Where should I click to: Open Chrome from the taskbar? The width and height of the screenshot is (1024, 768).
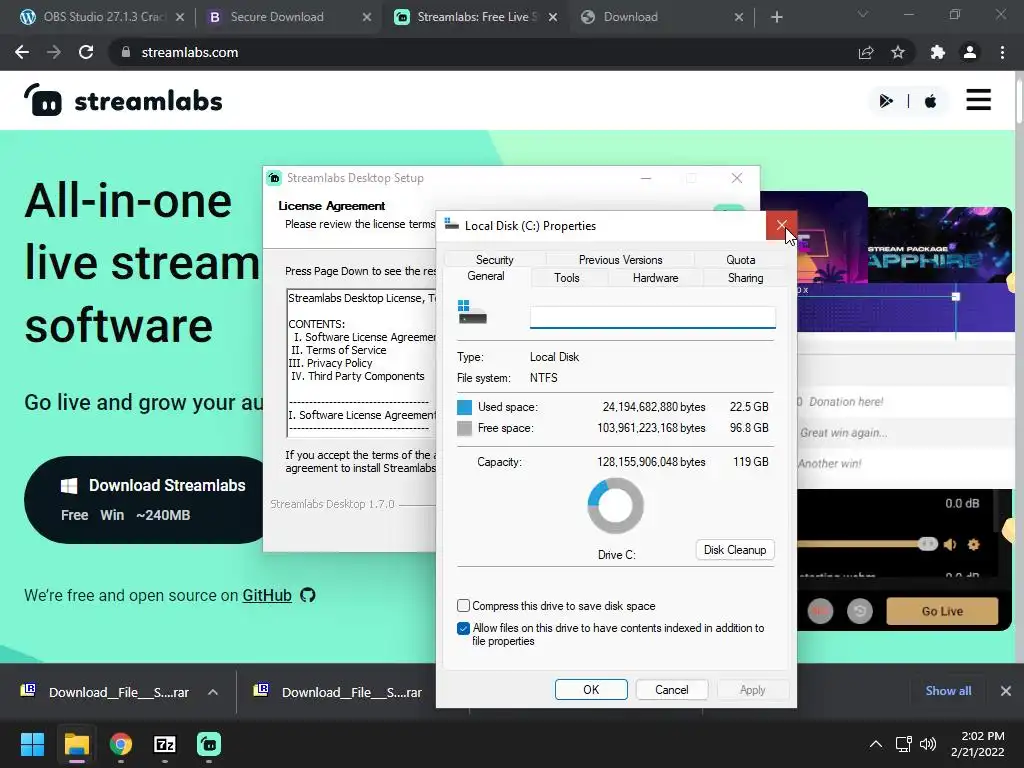pos(121,744)
